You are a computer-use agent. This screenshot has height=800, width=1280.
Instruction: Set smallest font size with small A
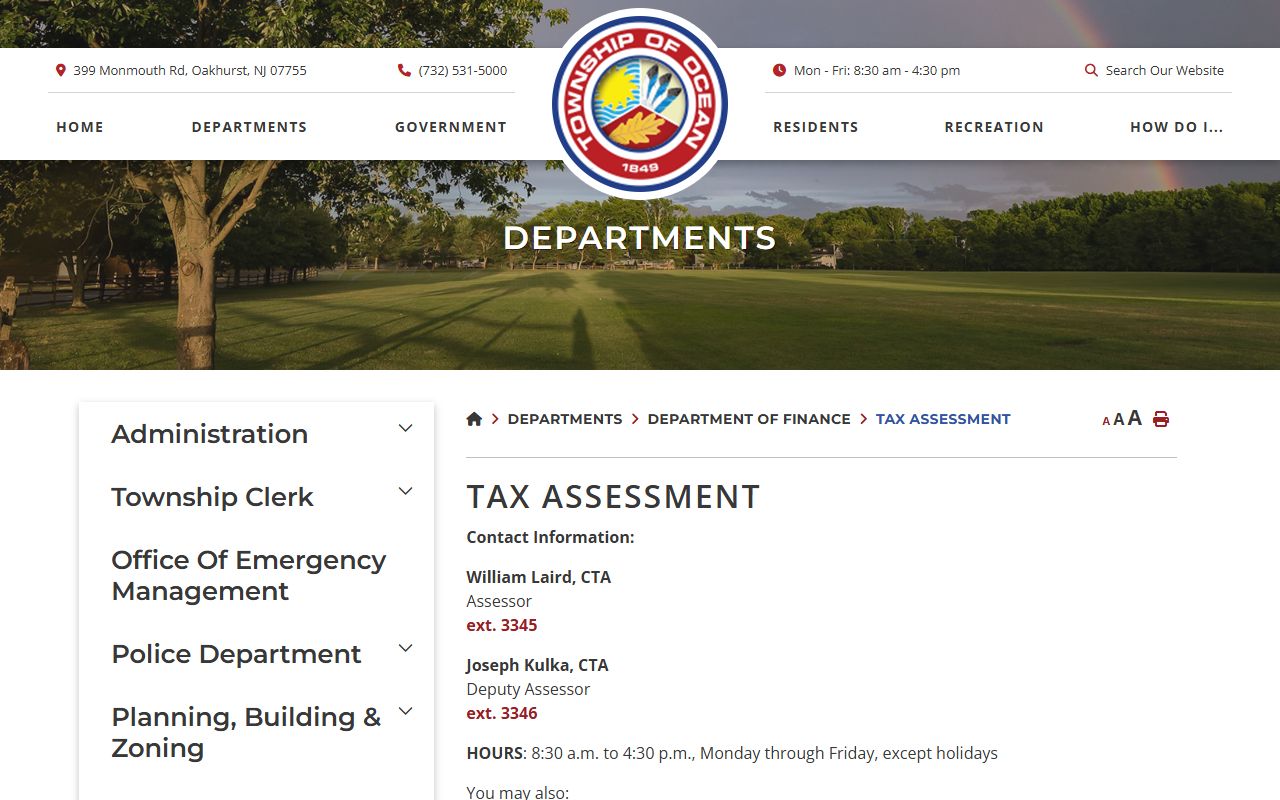(x=1106, y=422)
